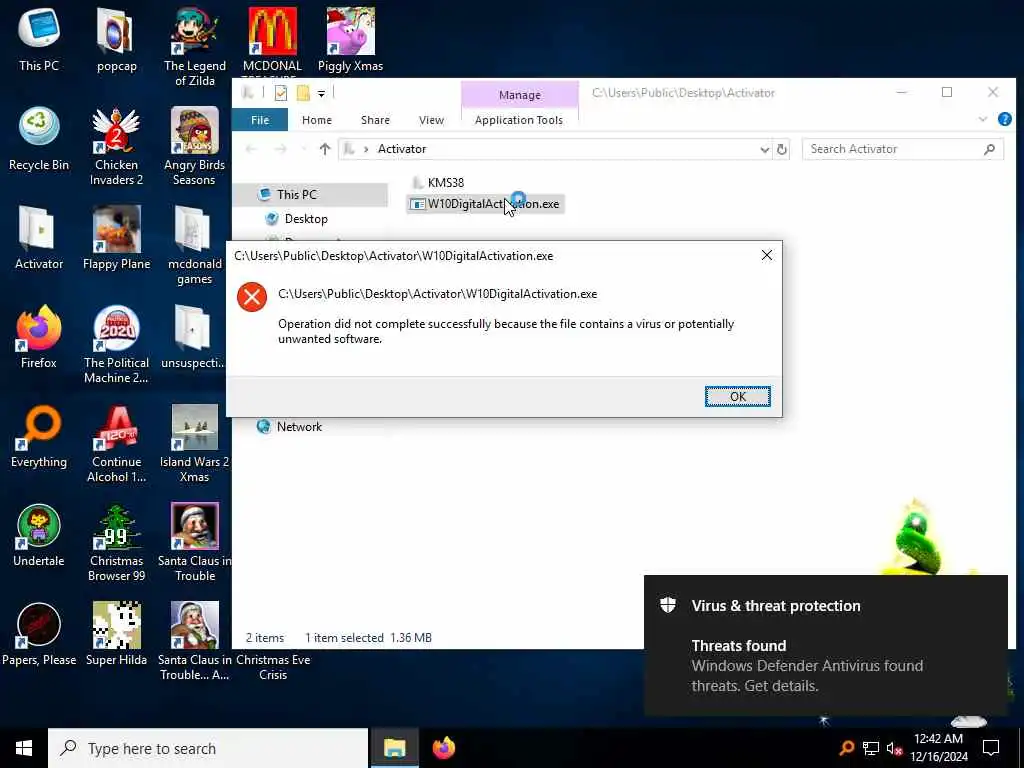The image size is (1024, 768).
Task: Switch to the View ribbon tab
Action: coord(431,120)
